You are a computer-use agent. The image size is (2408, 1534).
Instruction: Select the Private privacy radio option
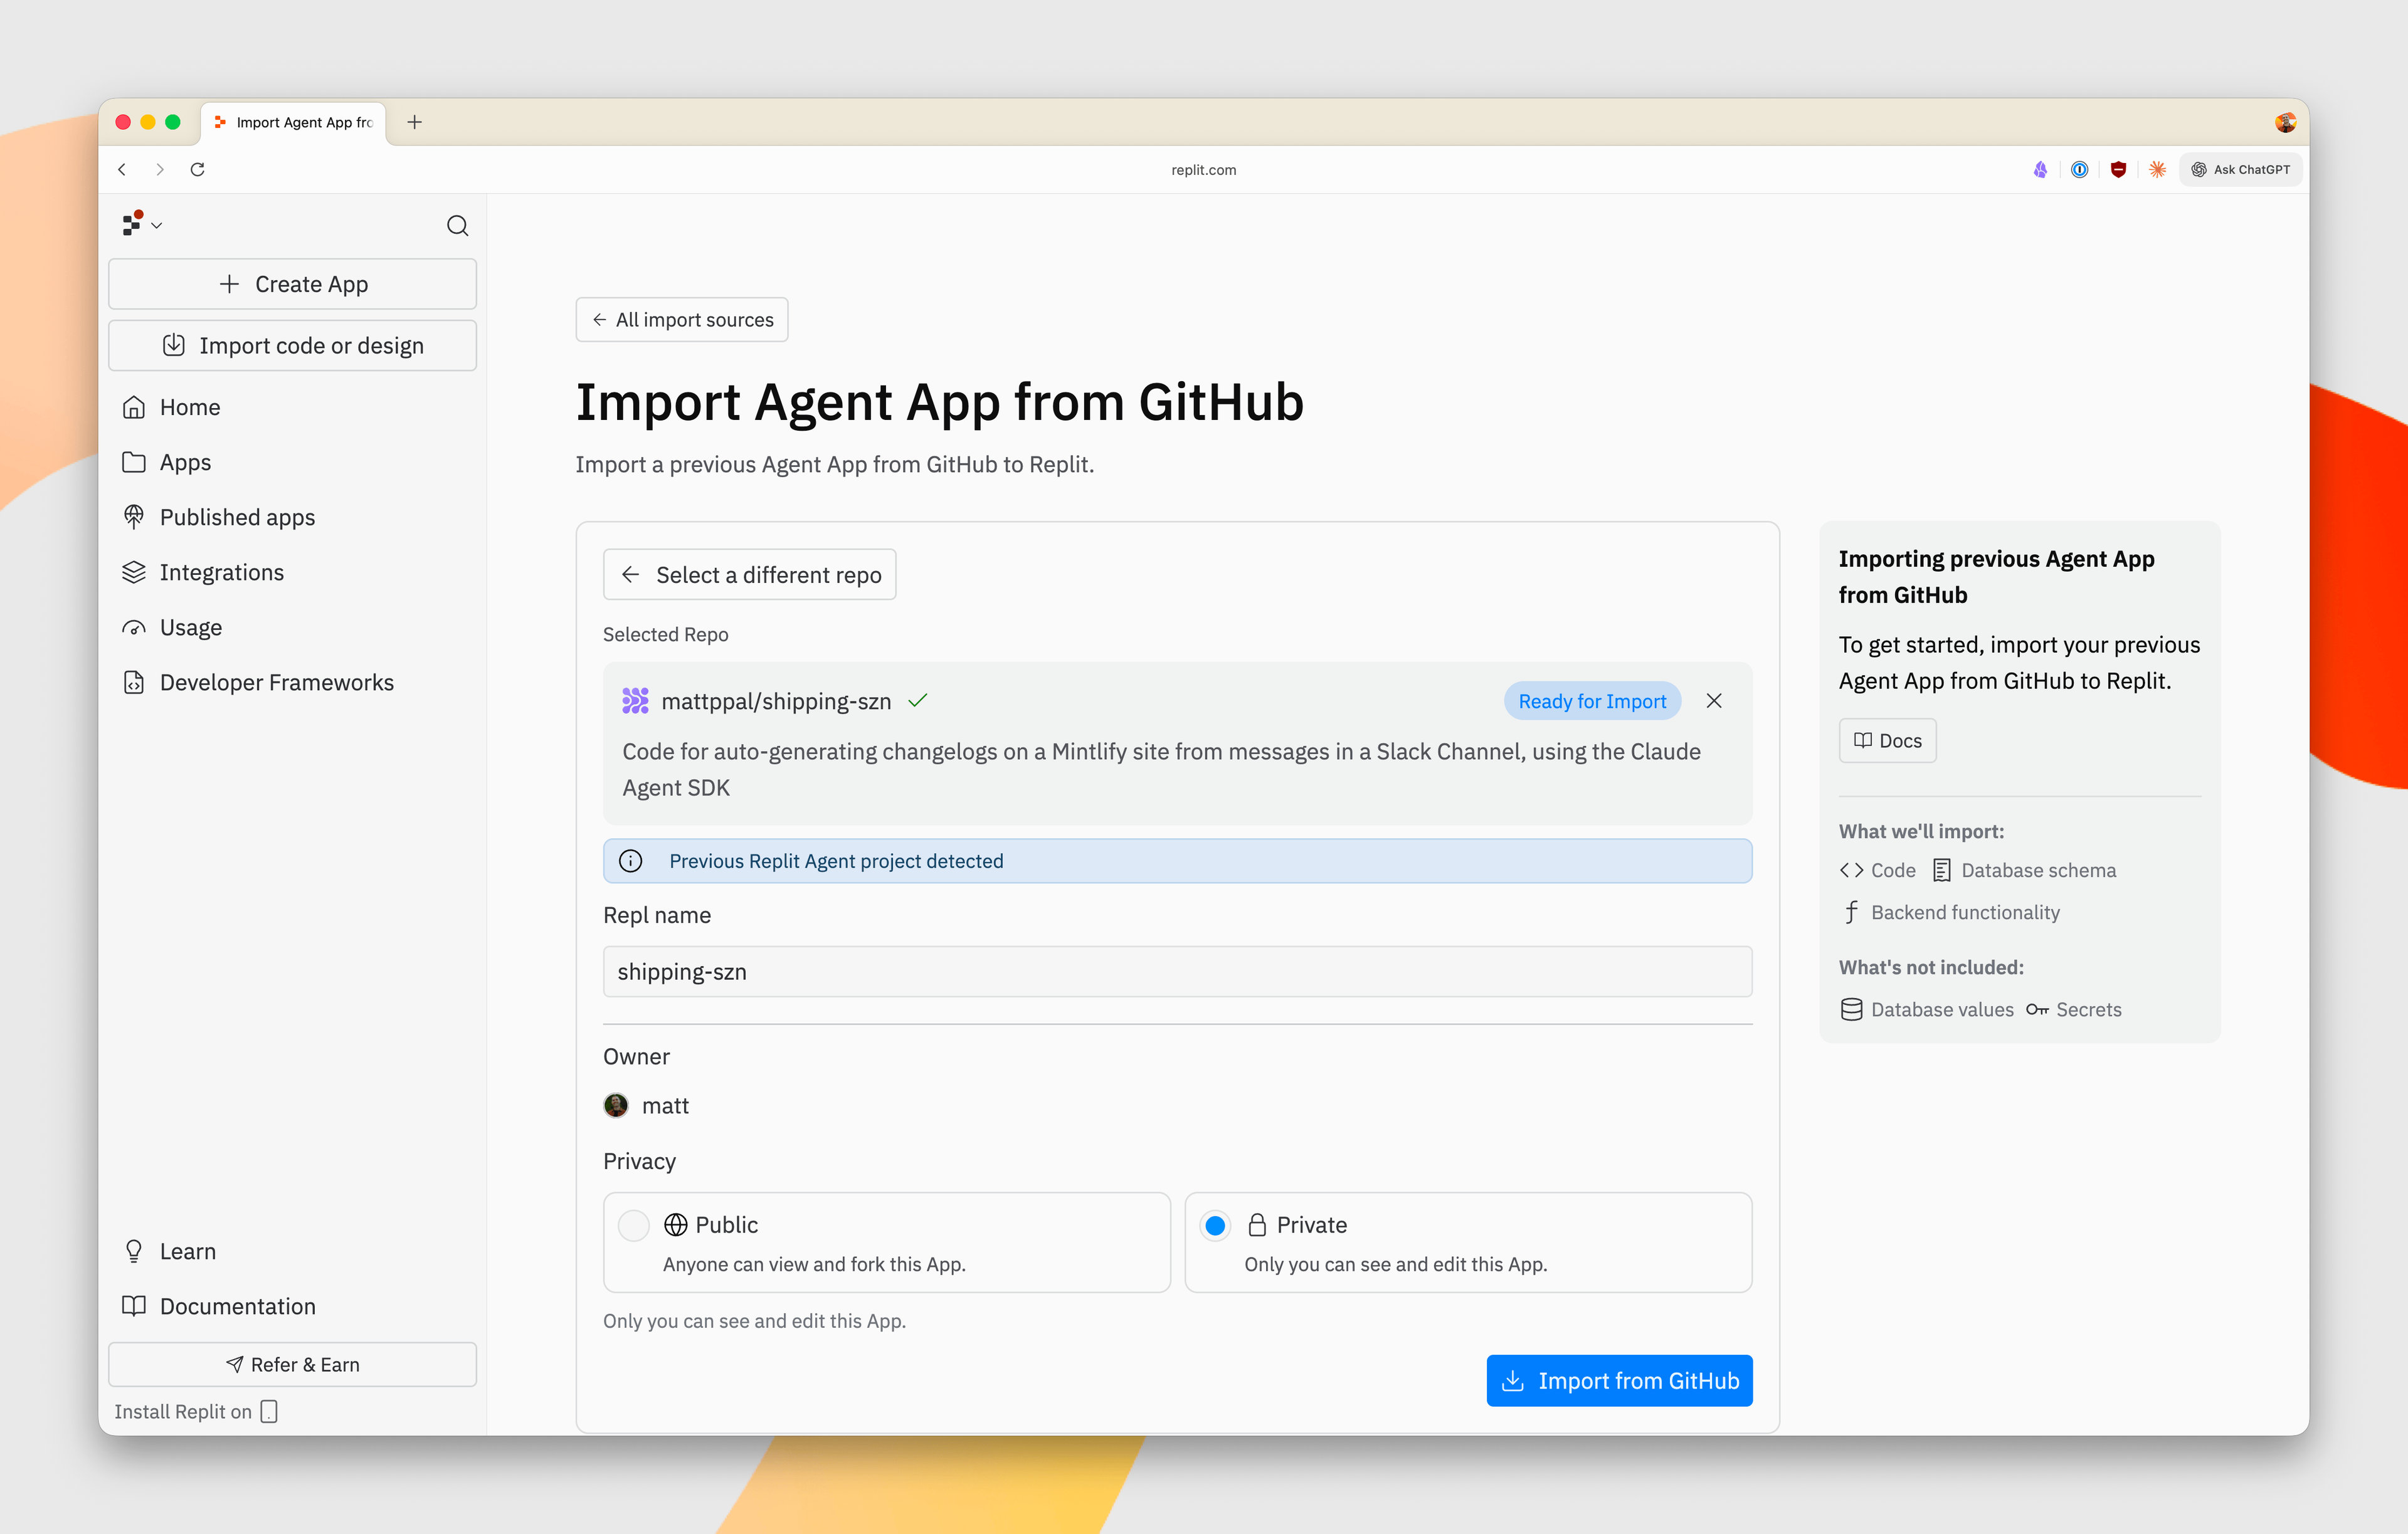click(x=1215, y=1225)
